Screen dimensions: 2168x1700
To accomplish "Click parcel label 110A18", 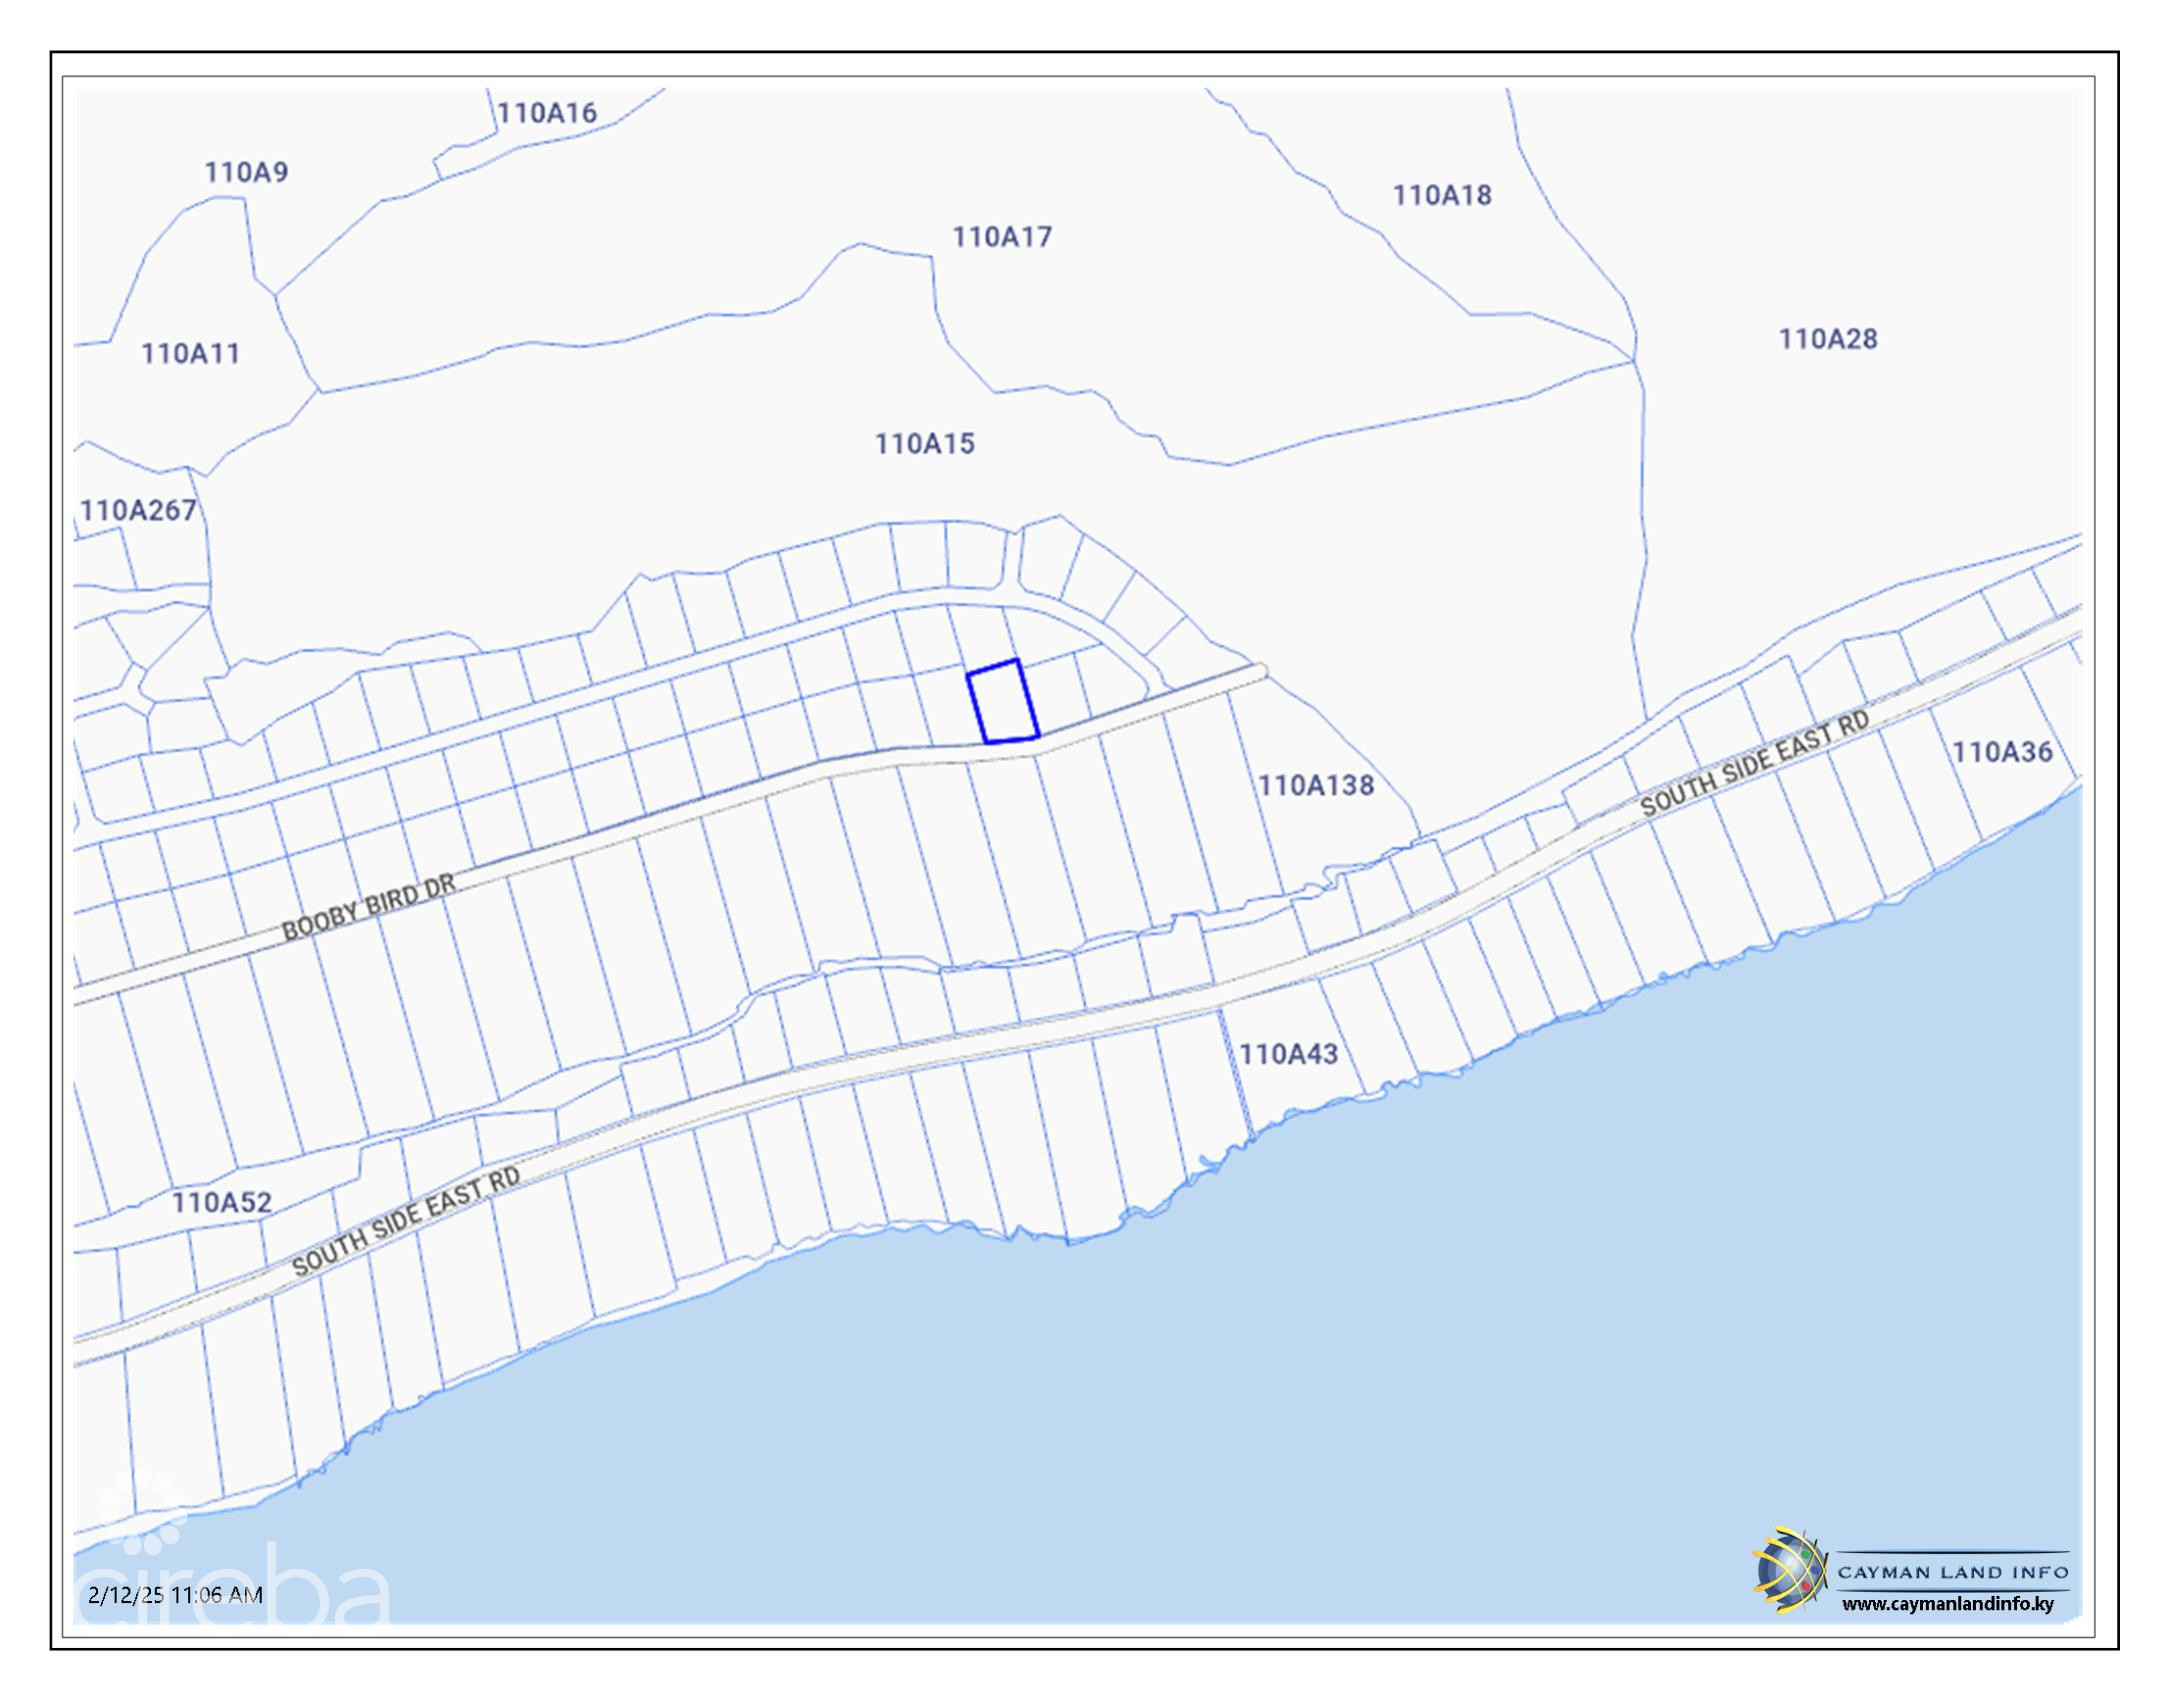I will pos(1442,195).
